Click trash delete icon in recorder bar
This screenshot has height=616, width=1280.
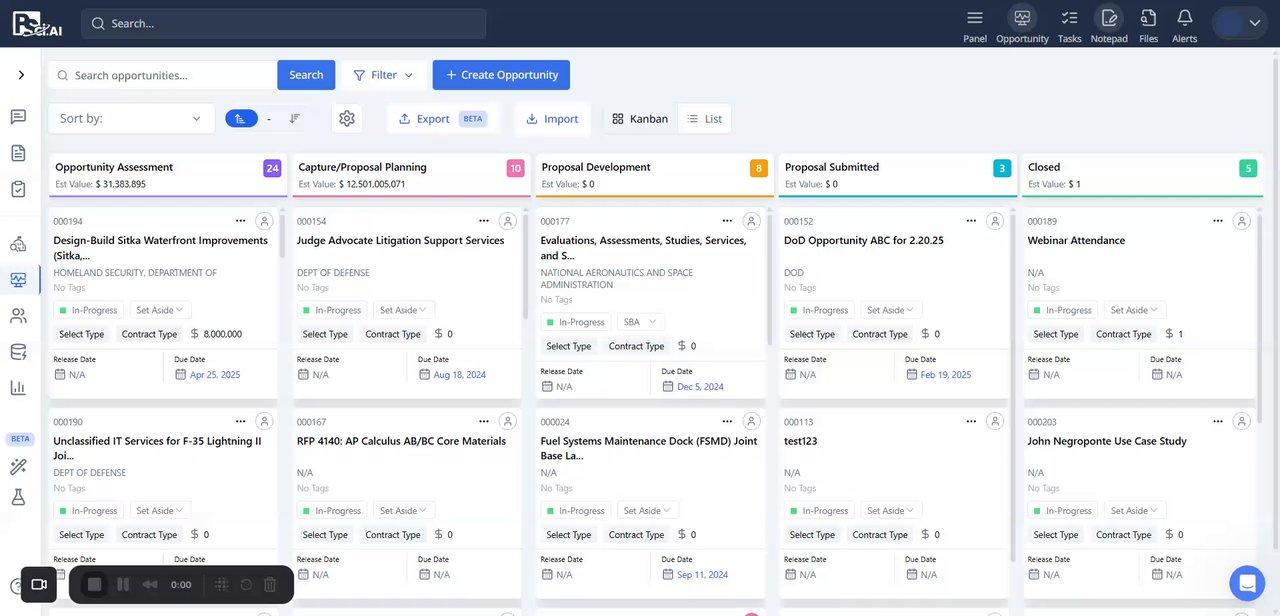coord(270,584)
